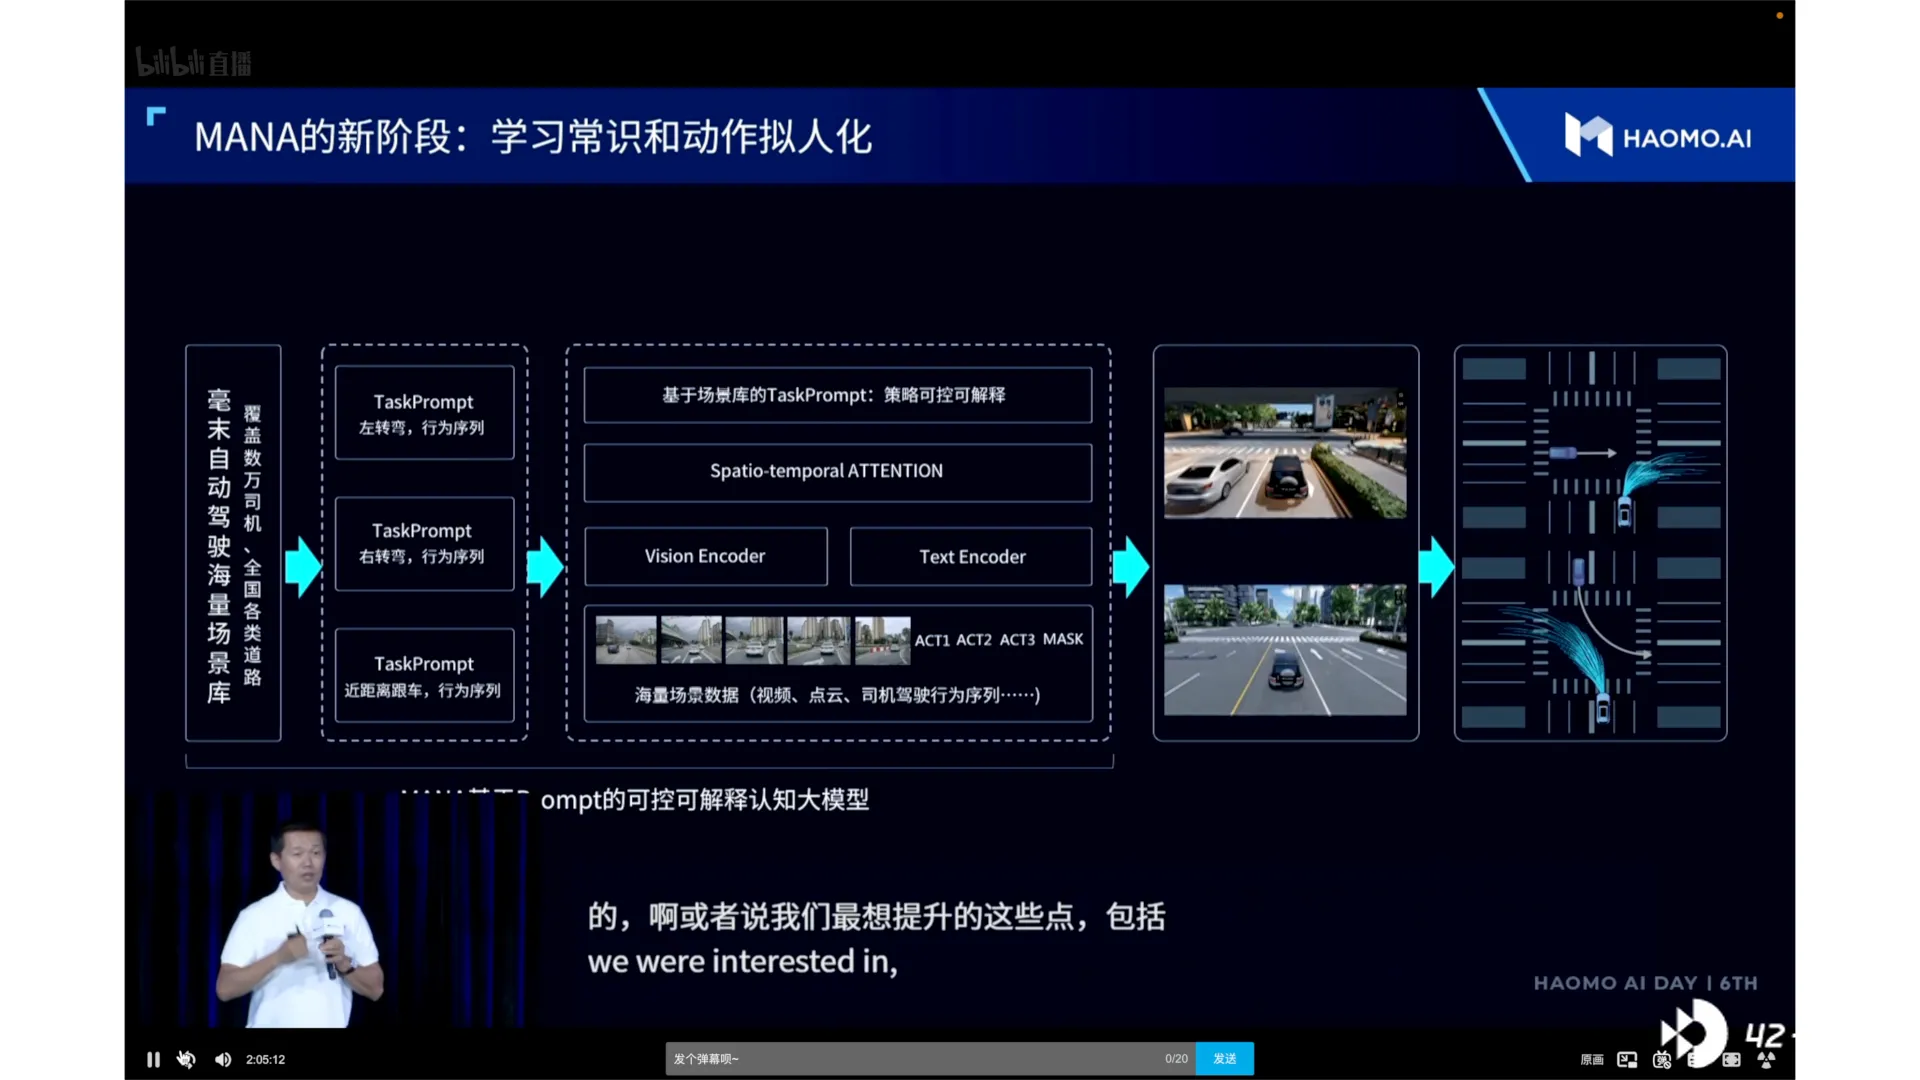Click the Vision Encoder box

(x=705, y=556)
